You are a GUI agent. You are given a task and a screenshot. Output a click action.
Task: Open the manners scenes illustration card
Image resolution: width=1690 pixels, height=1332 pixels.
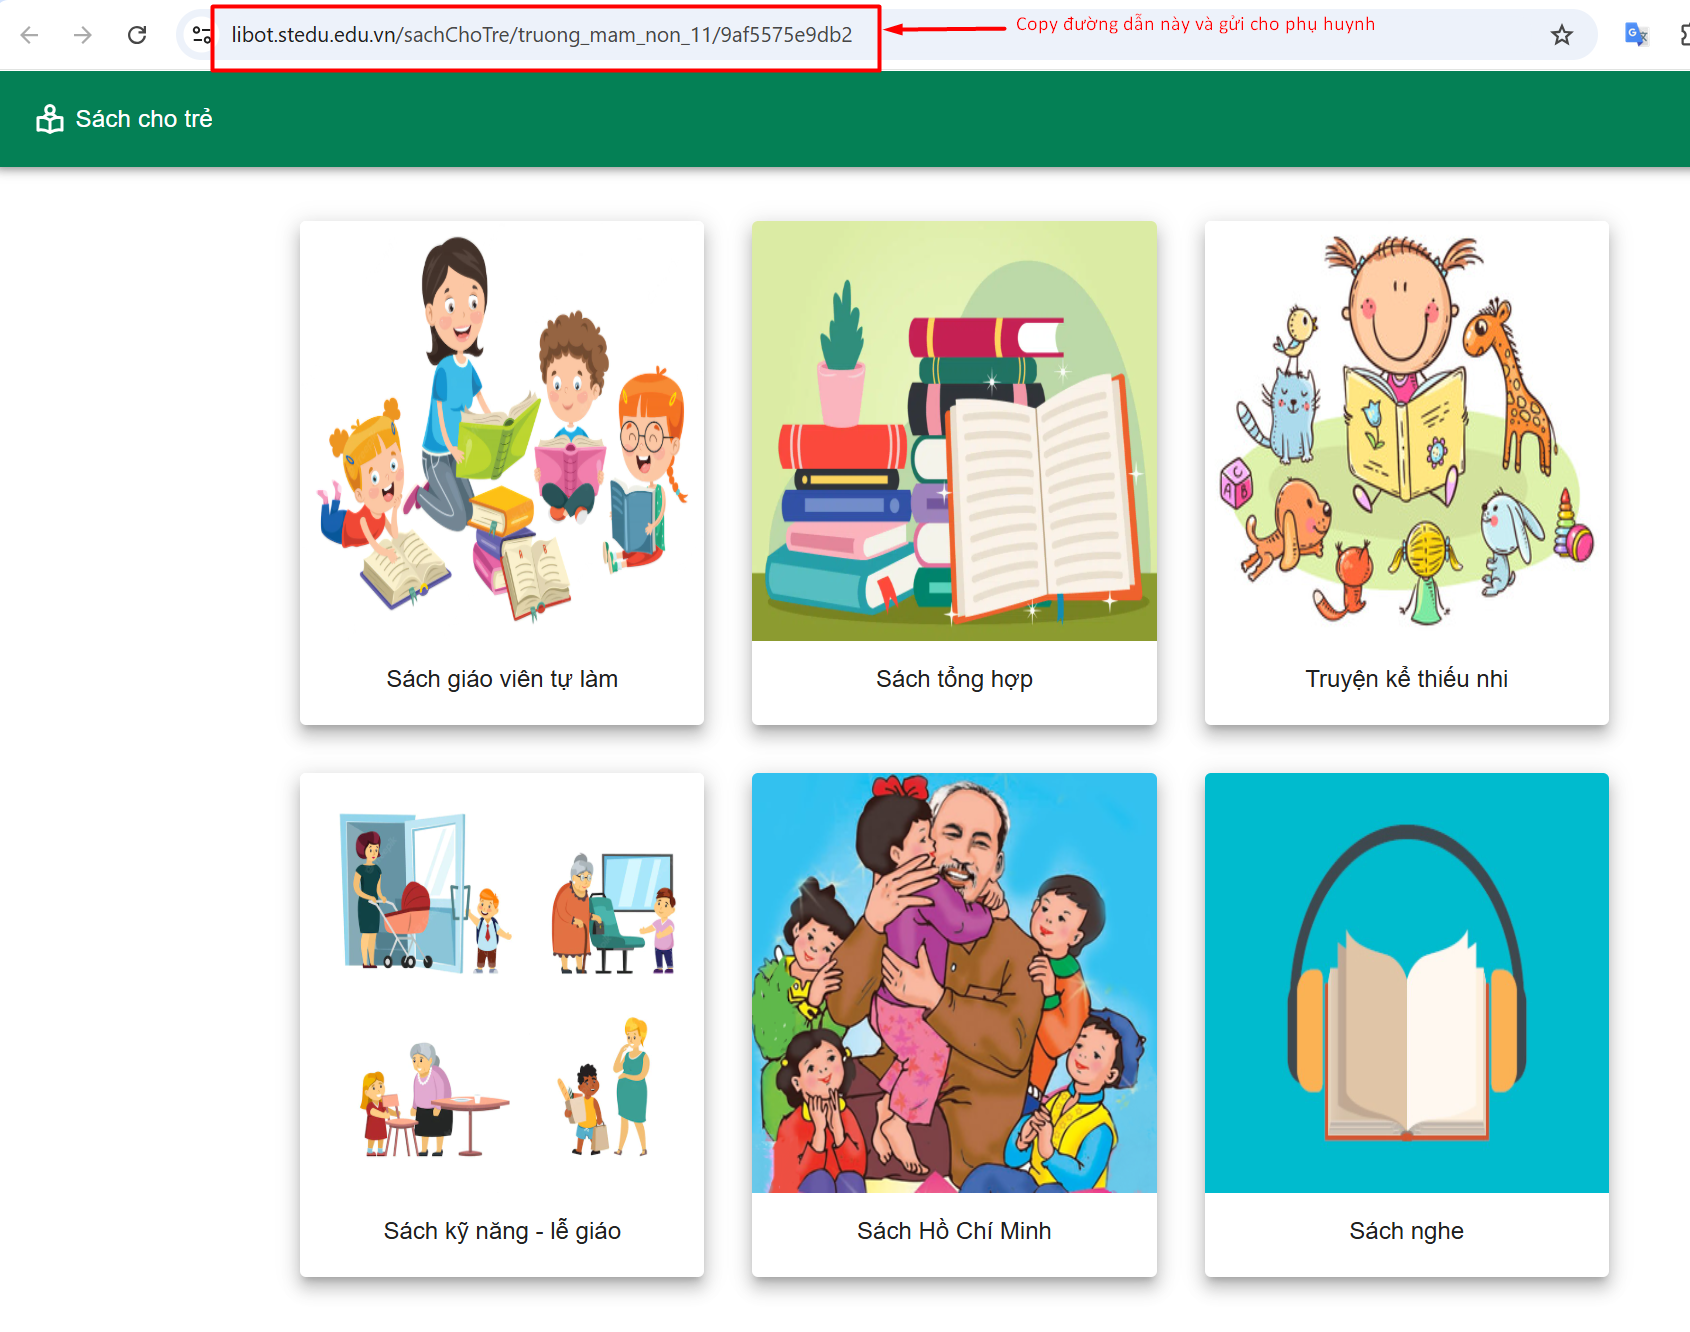(502, 983)
